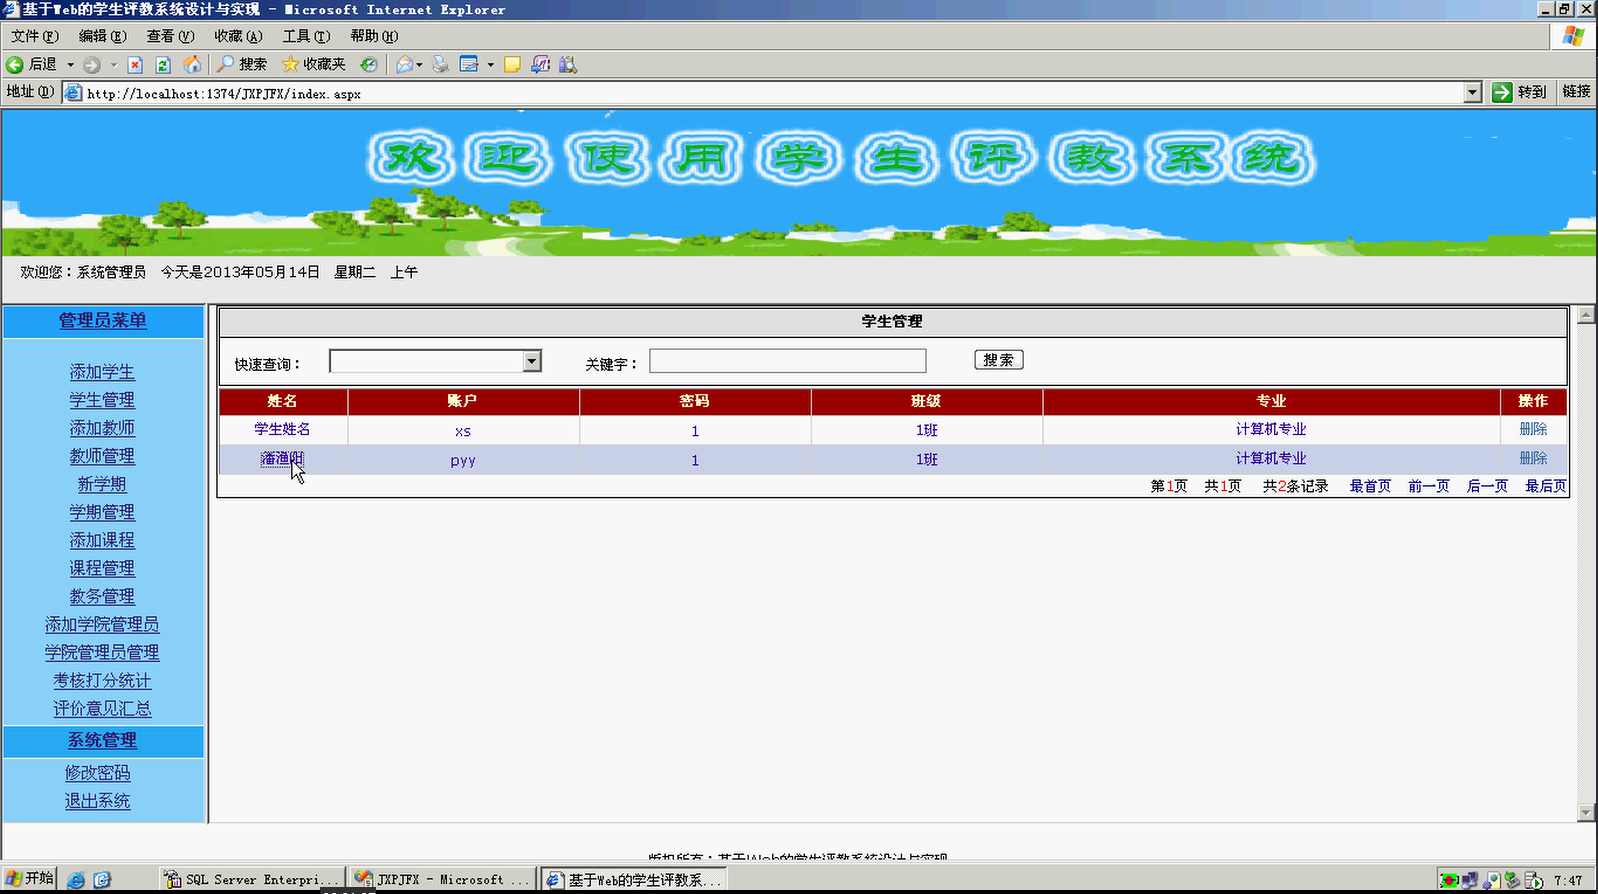Open the 工具 menu

(306, 36)
